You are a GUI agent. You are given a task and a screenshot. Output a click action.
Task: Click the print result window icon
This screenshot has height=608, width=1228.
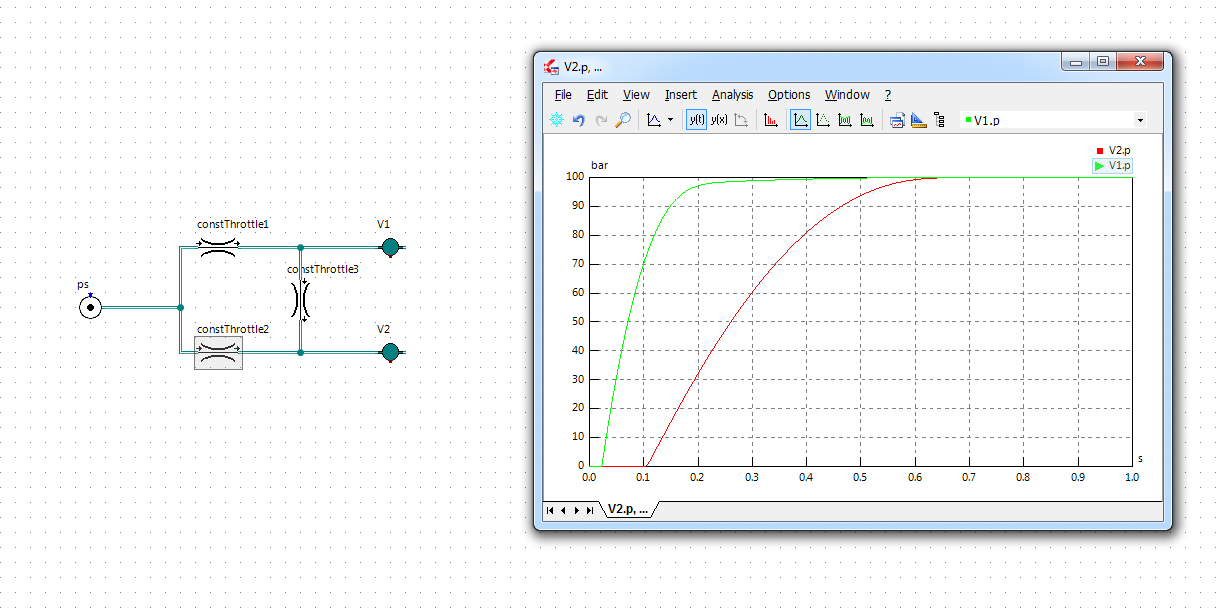897,120
